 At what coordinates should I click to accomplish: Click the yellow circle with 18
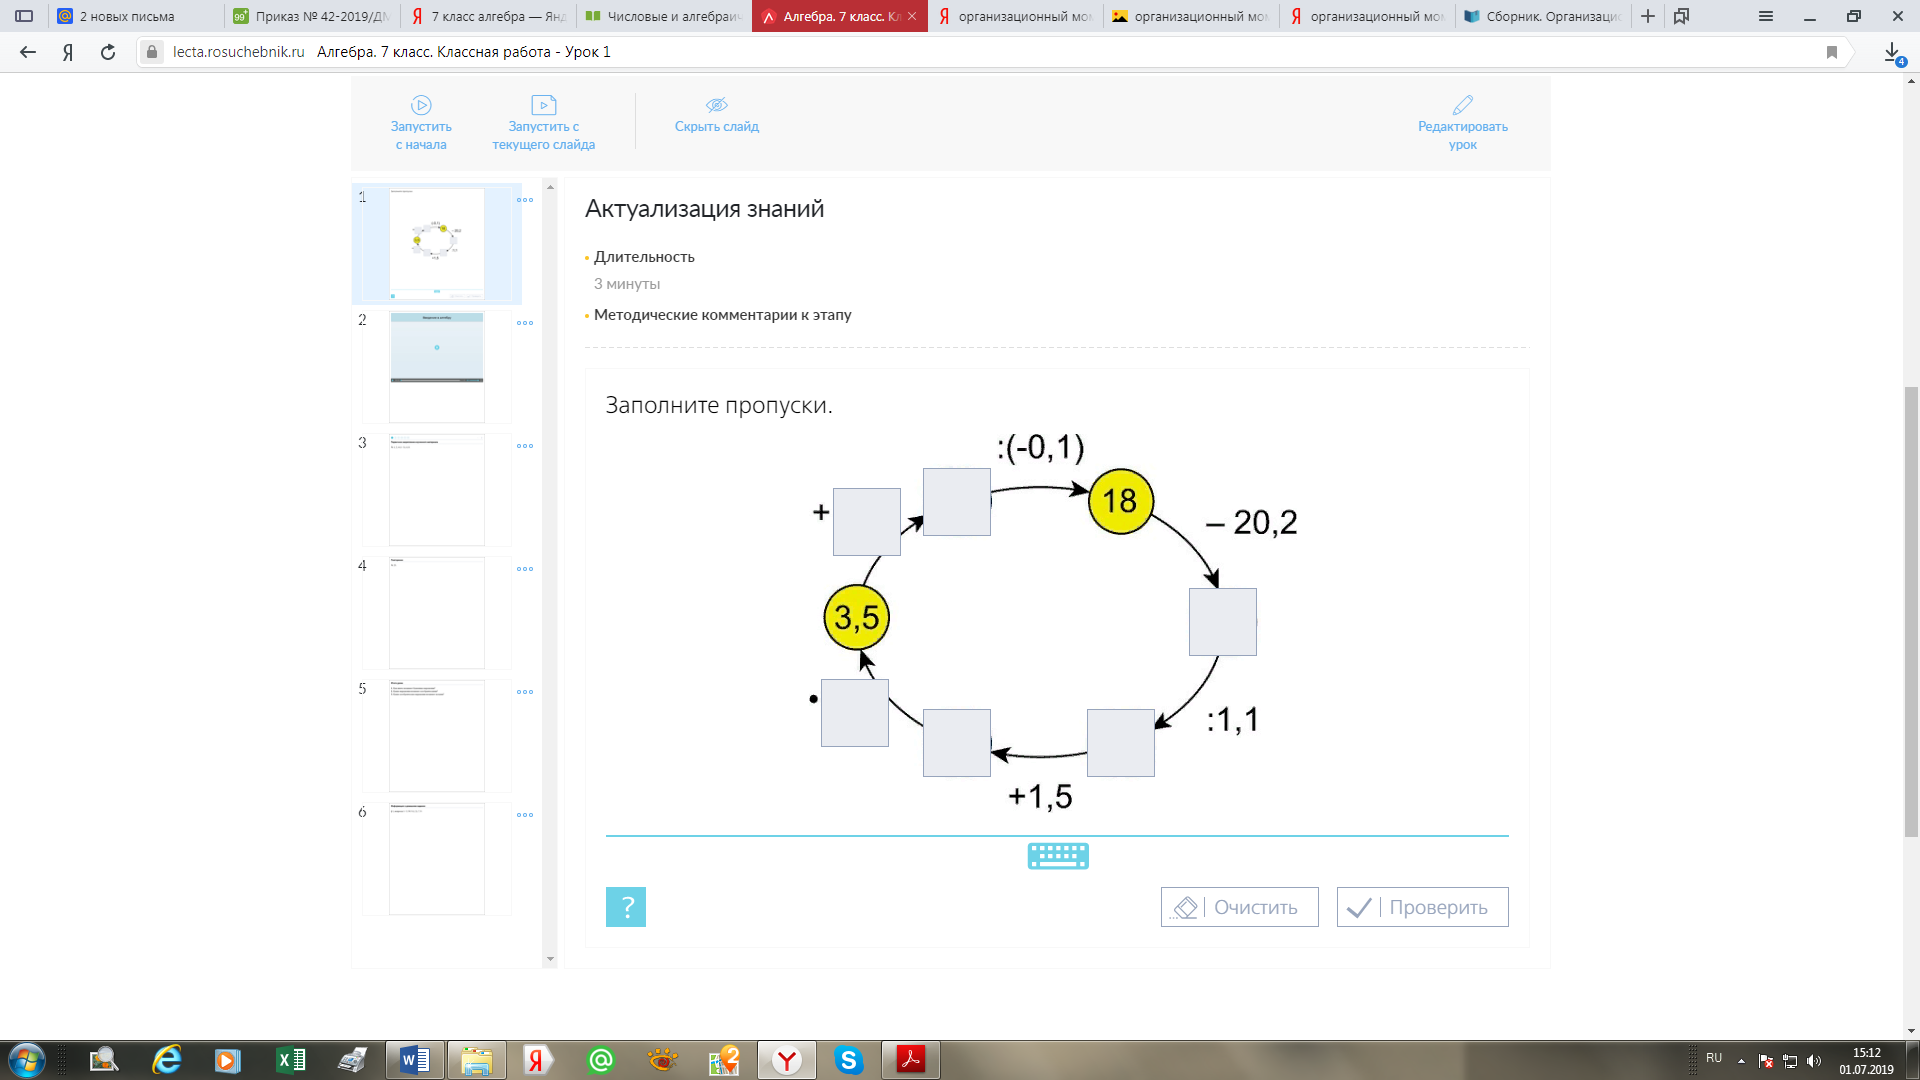pos(1121,501)
